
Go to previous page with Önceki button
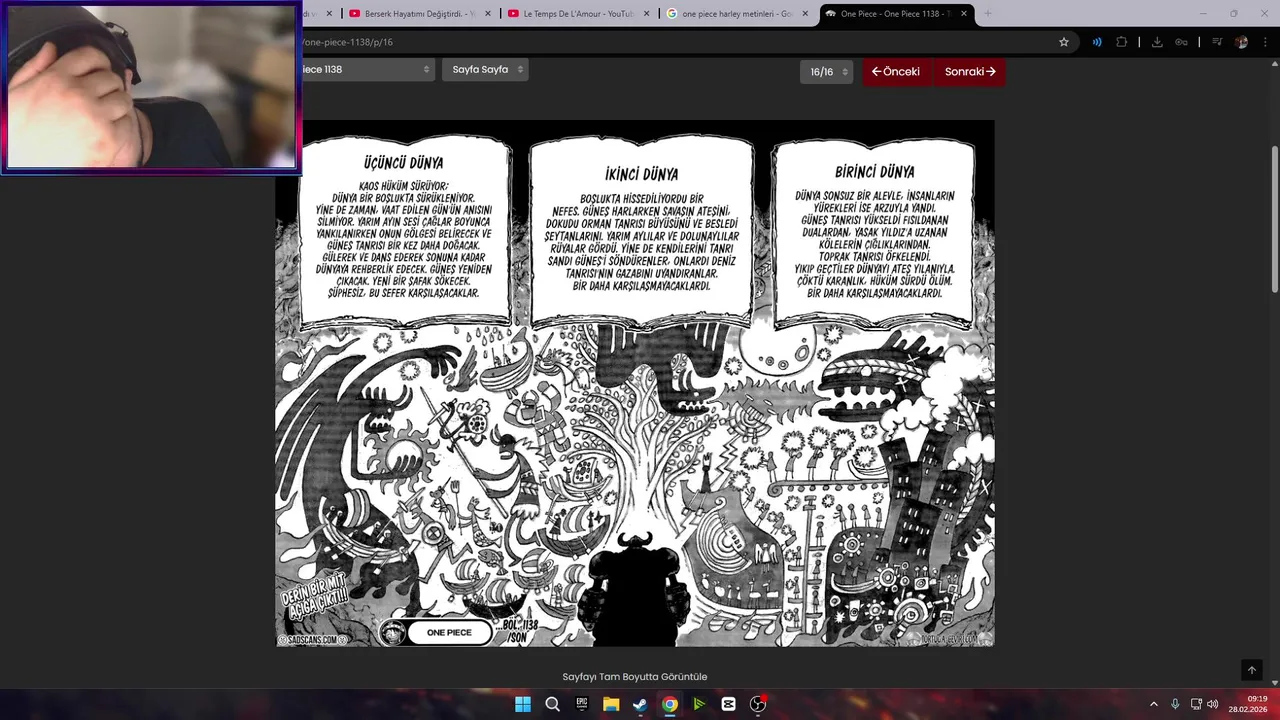pyautogui.click(x=896, y=72)
